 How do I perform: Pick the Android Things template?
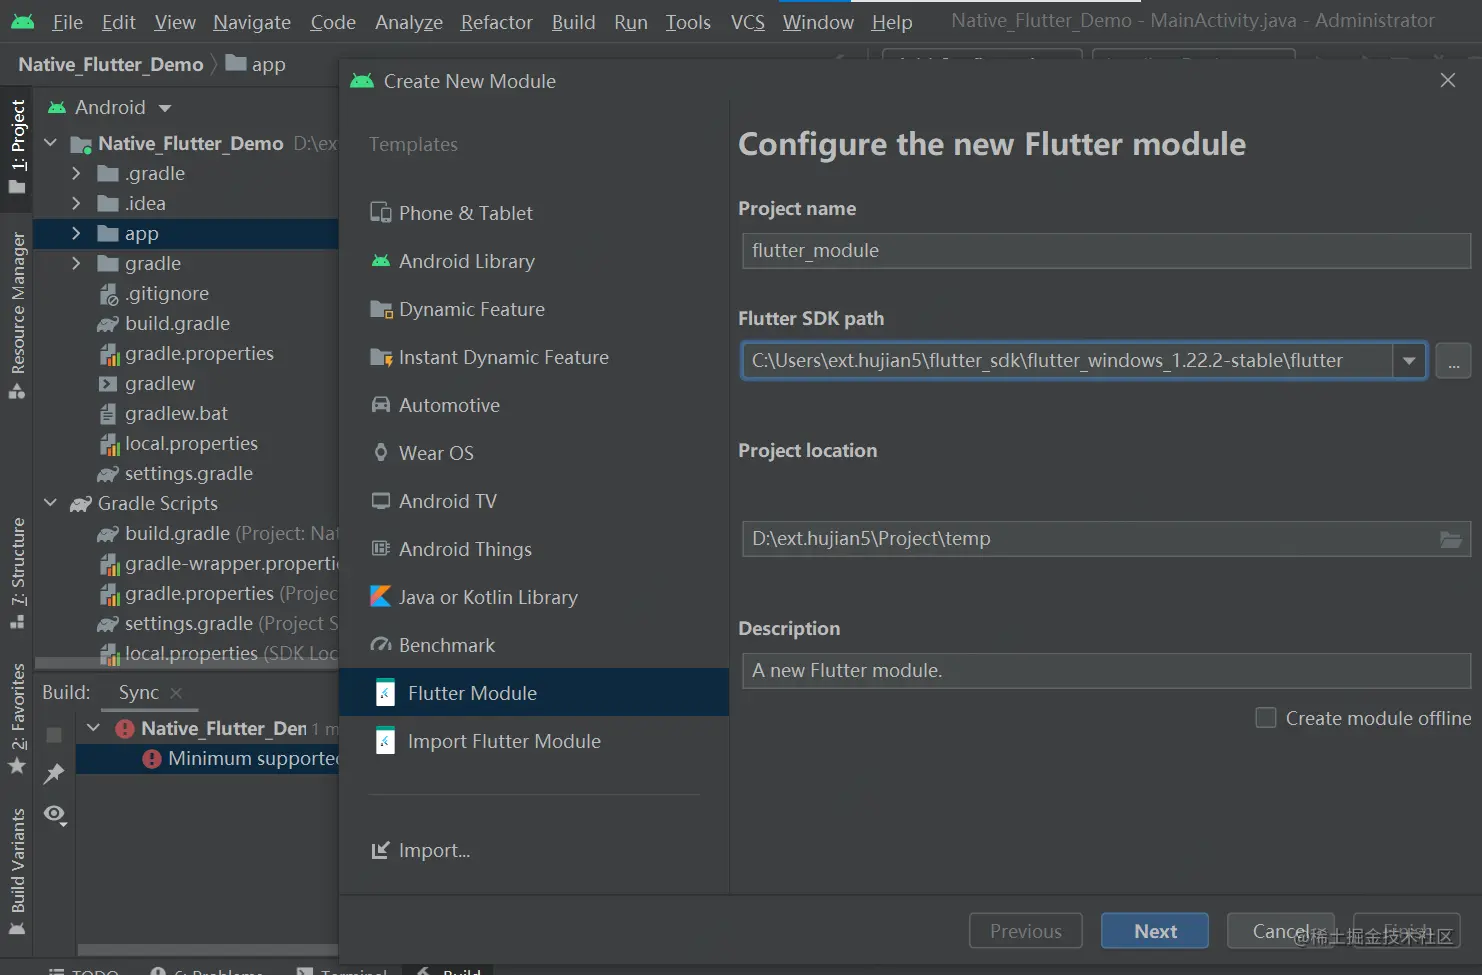(x=451, y=549)
